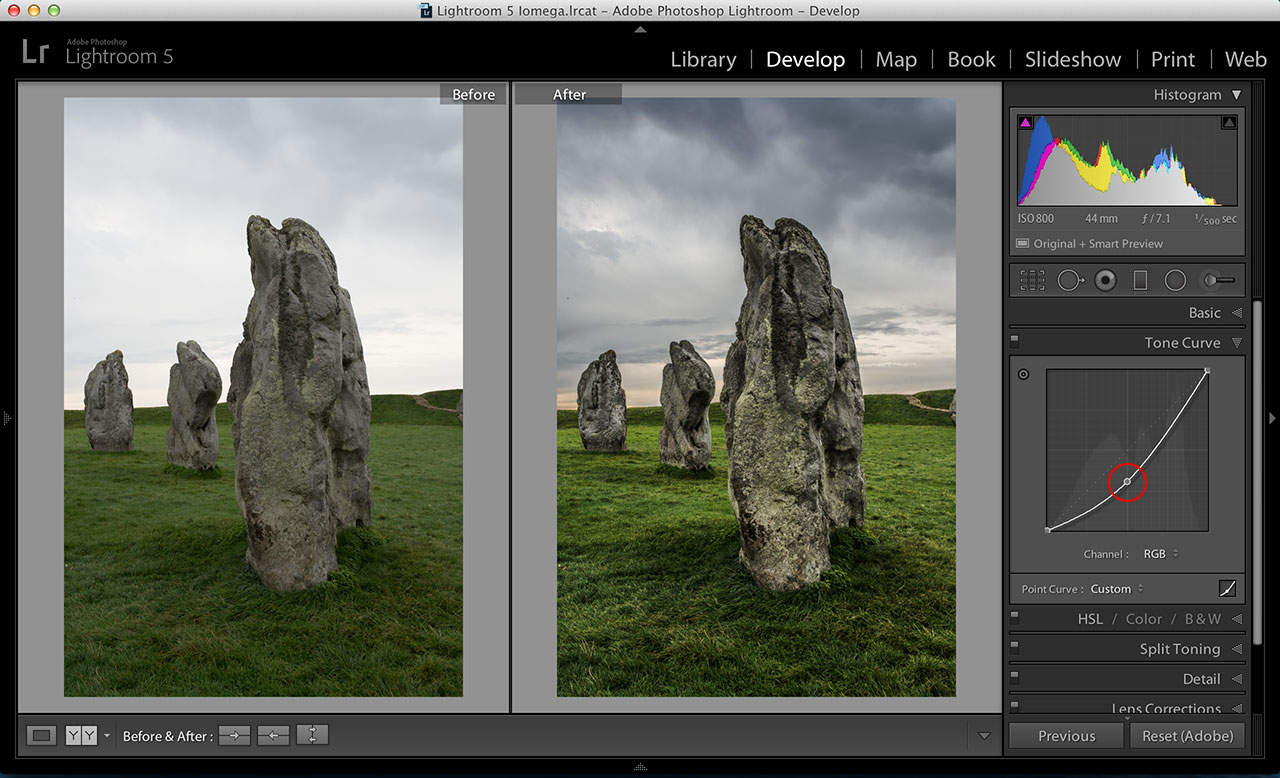Expand the Basic panel

click(1204, 313)
